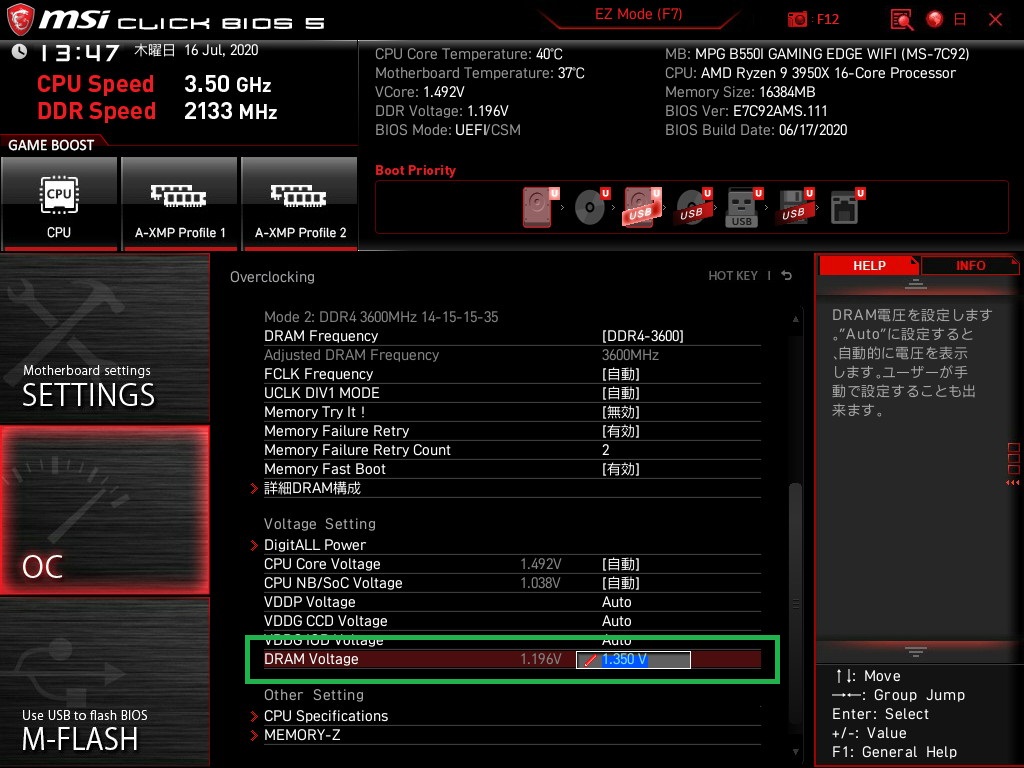Click the scrollbar down arrow in the settings list
This screenshot has width=1024, height=768.
tap(795, 752)
